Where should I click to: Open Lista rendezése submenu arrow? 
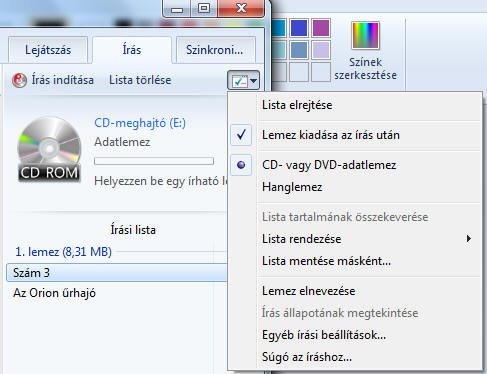click(x=469, y=239)
